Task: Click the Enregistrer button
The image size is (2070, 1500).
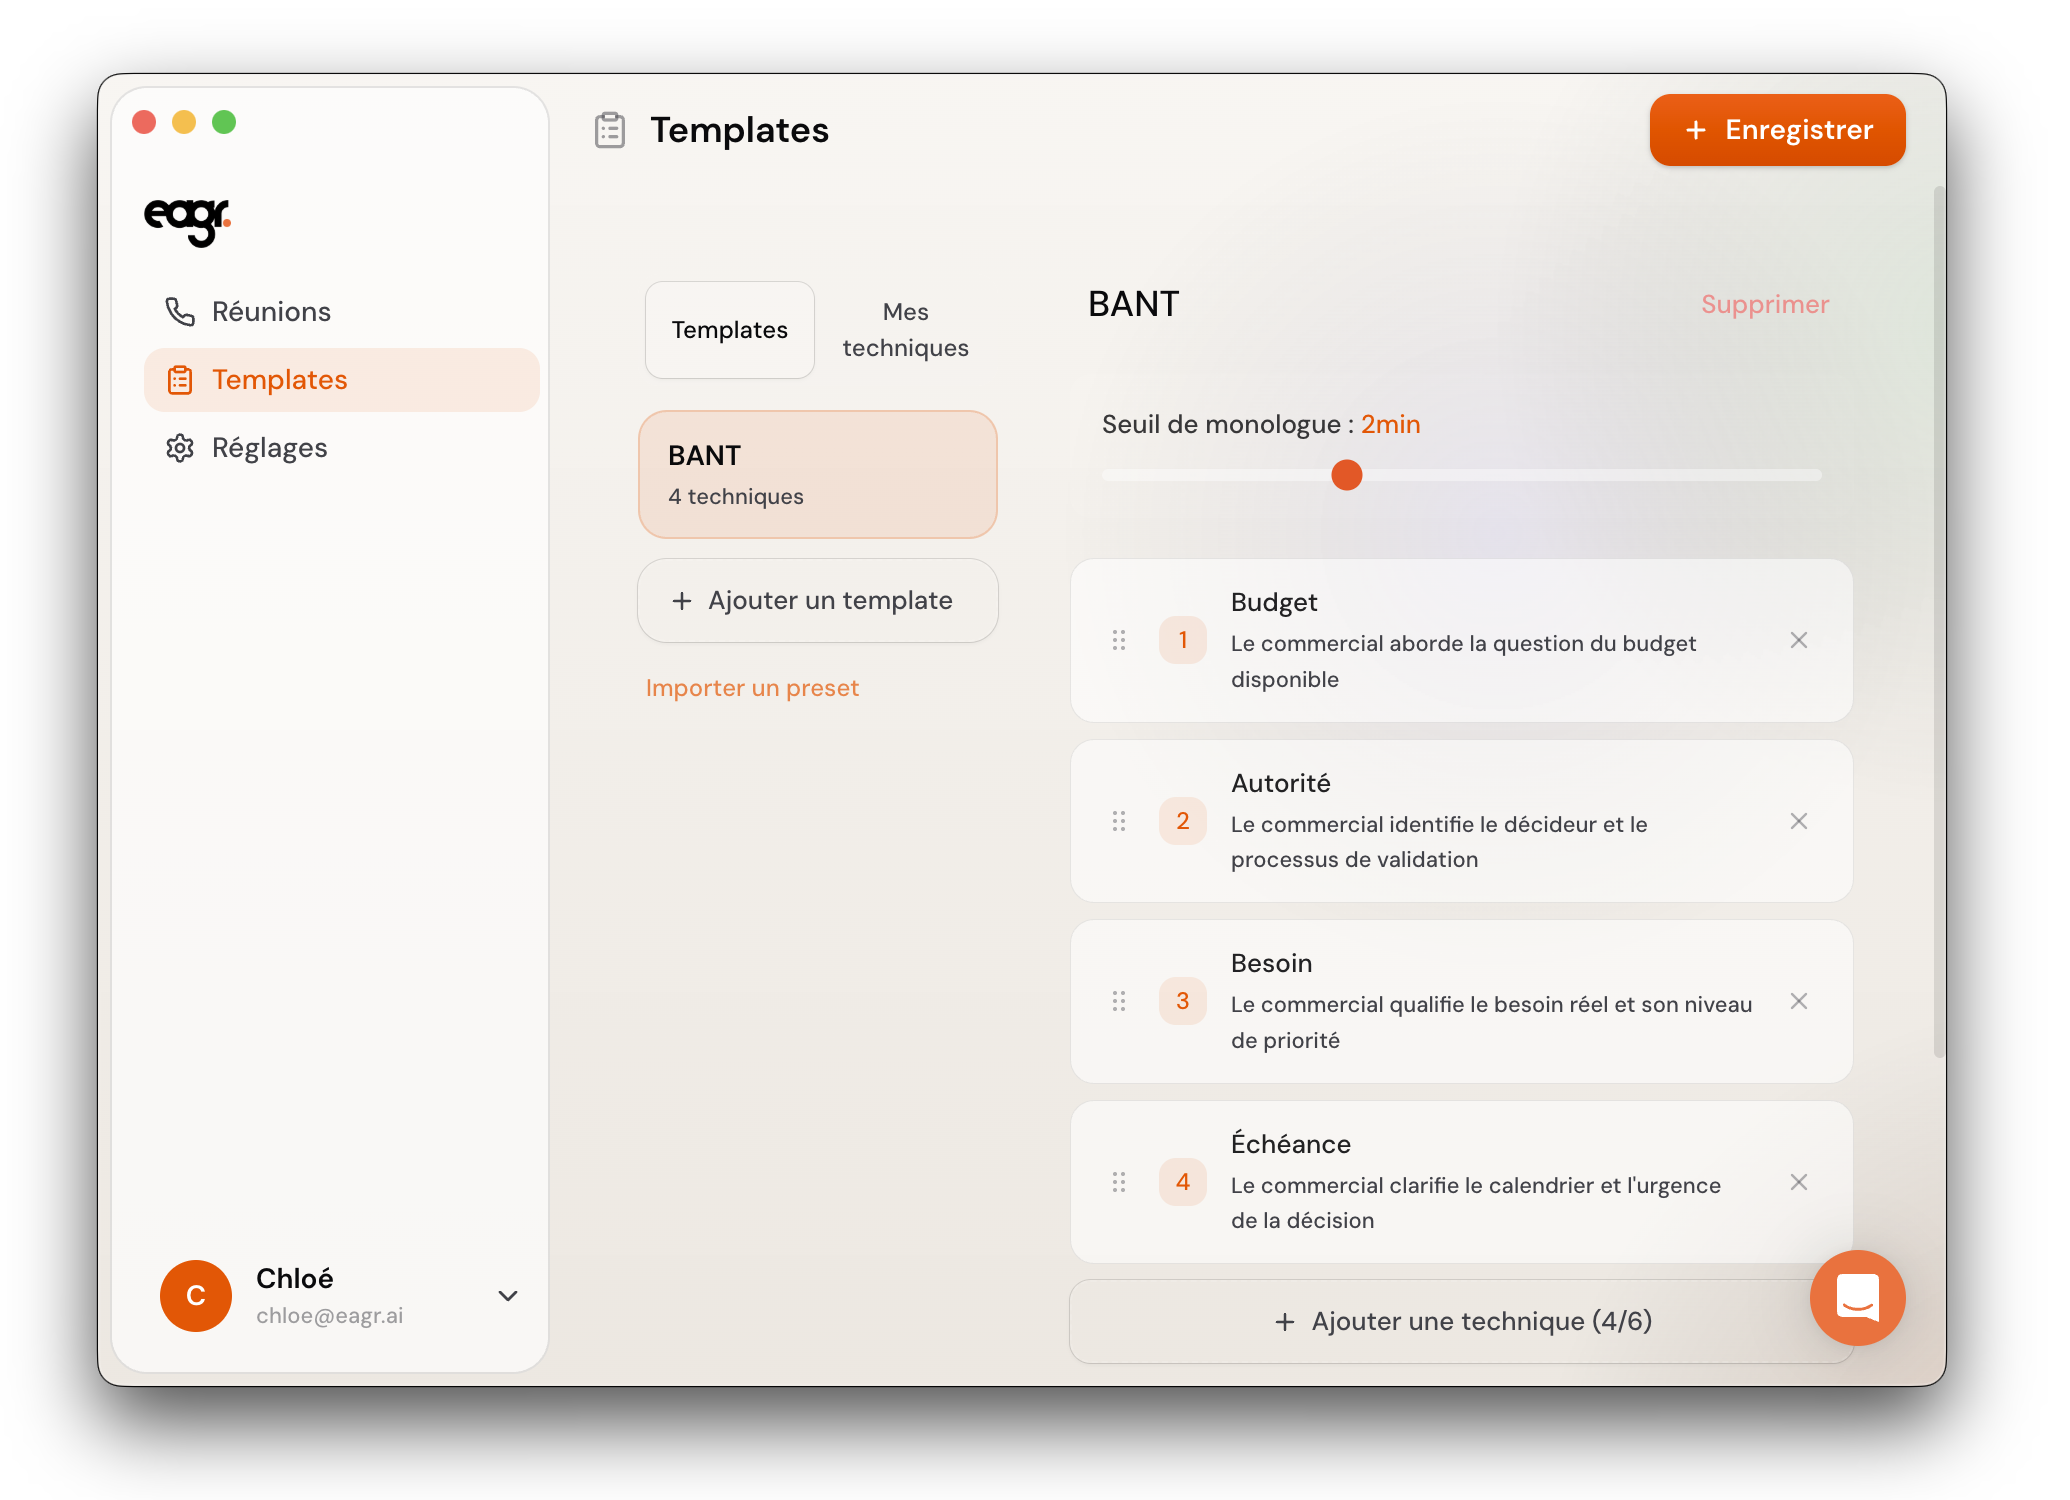Action: [x=1776, y=130]
